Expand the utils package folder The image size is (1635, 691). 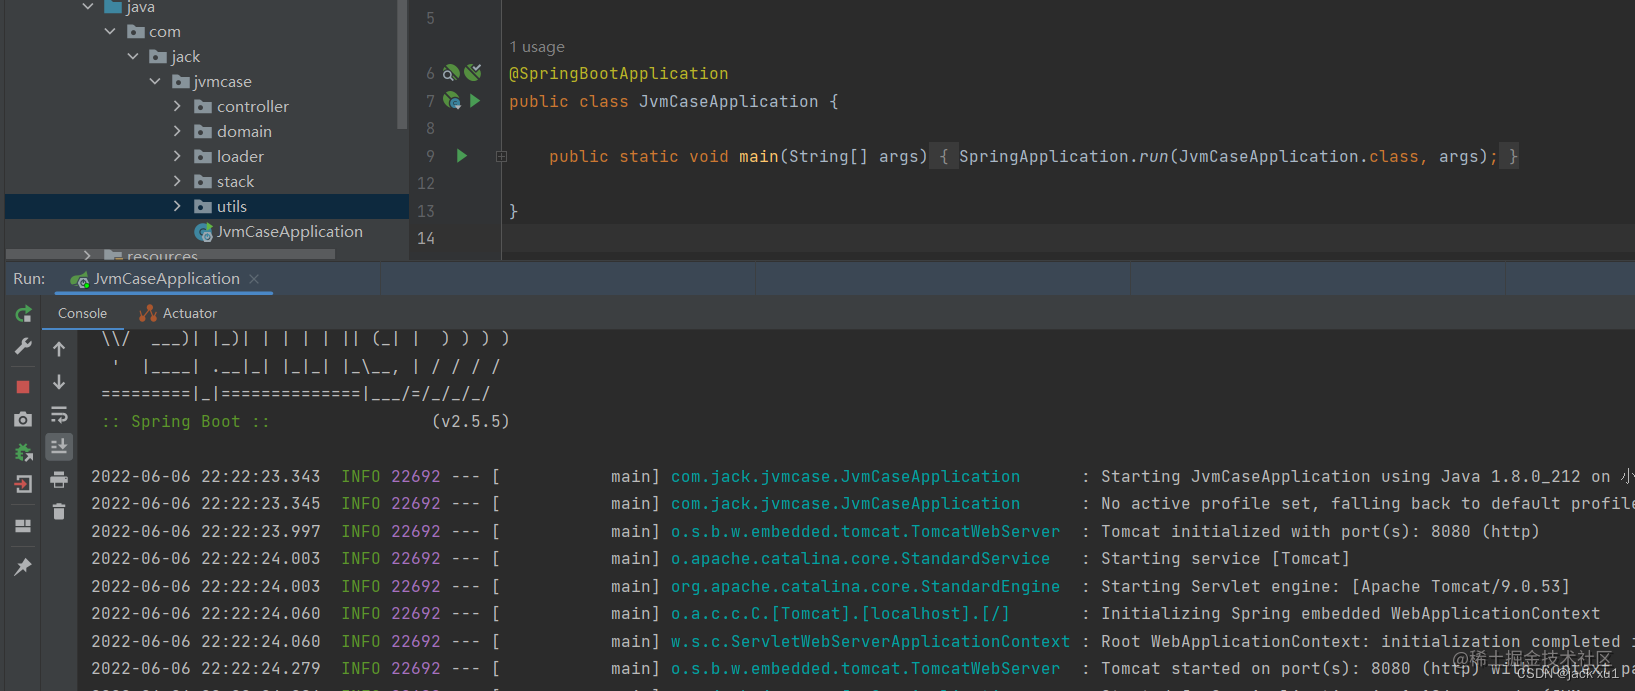[177, 206]
